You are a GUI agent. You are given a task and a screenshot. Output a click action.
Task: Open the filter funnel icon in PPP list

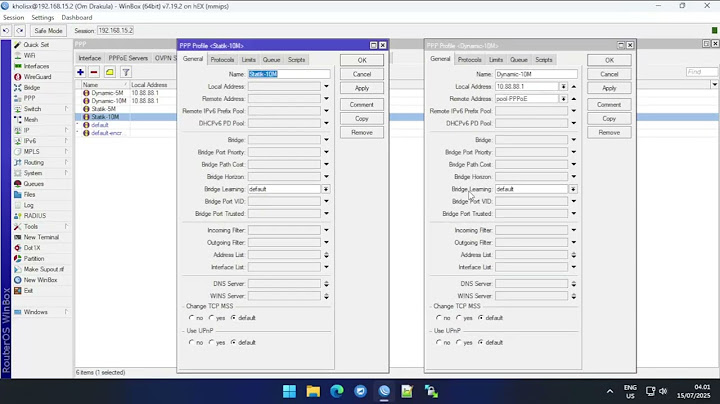pyautogui.click(x=126, y=72)
